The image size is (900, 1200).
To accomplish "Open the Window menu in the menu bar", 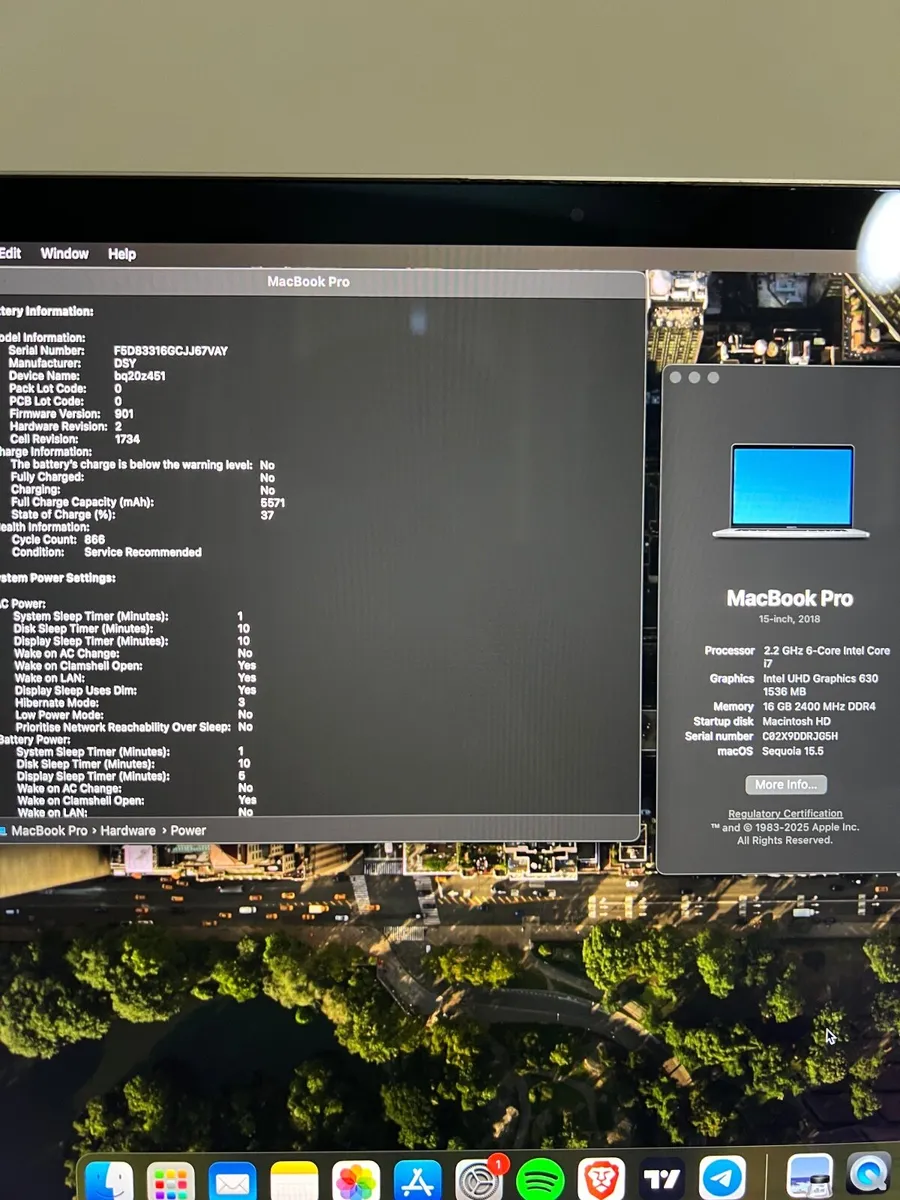I will pos(65,254).
